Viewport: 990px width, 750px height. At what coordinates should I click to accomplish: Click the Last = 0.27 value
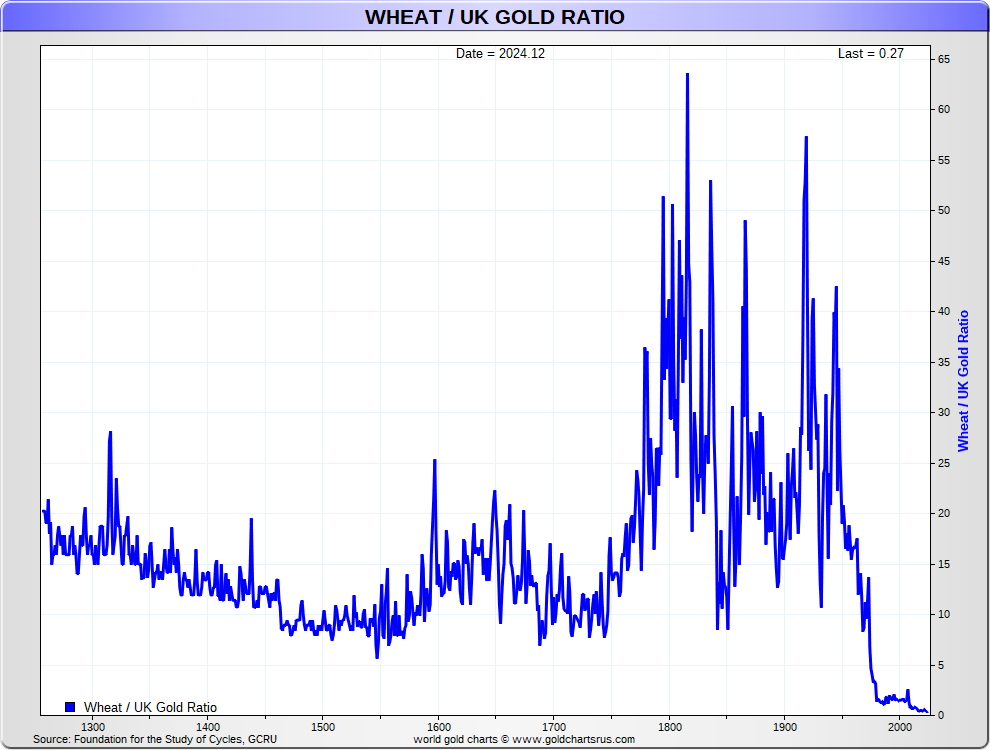(870, 54)
